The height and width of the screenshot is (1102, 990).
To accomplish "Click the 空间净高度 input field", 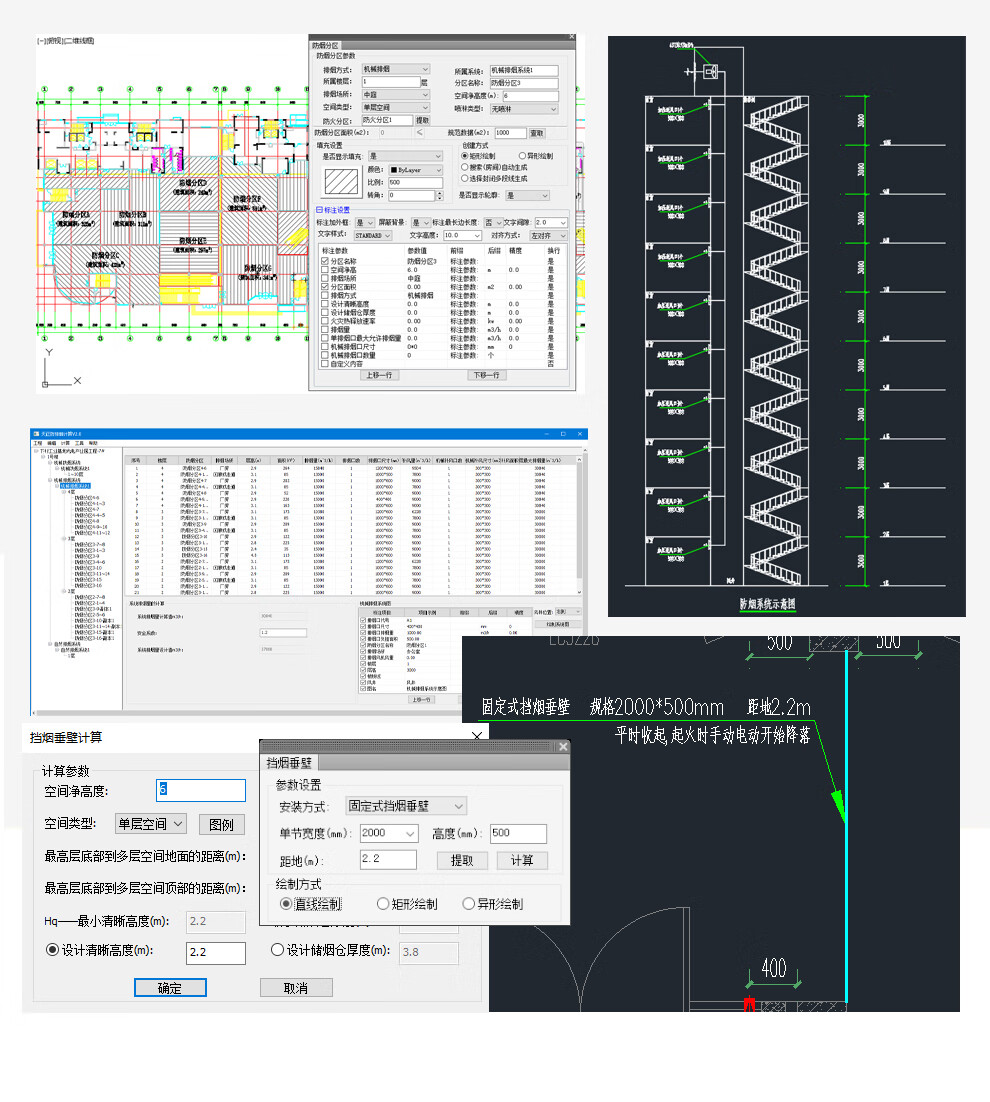I will coord(200,791).
